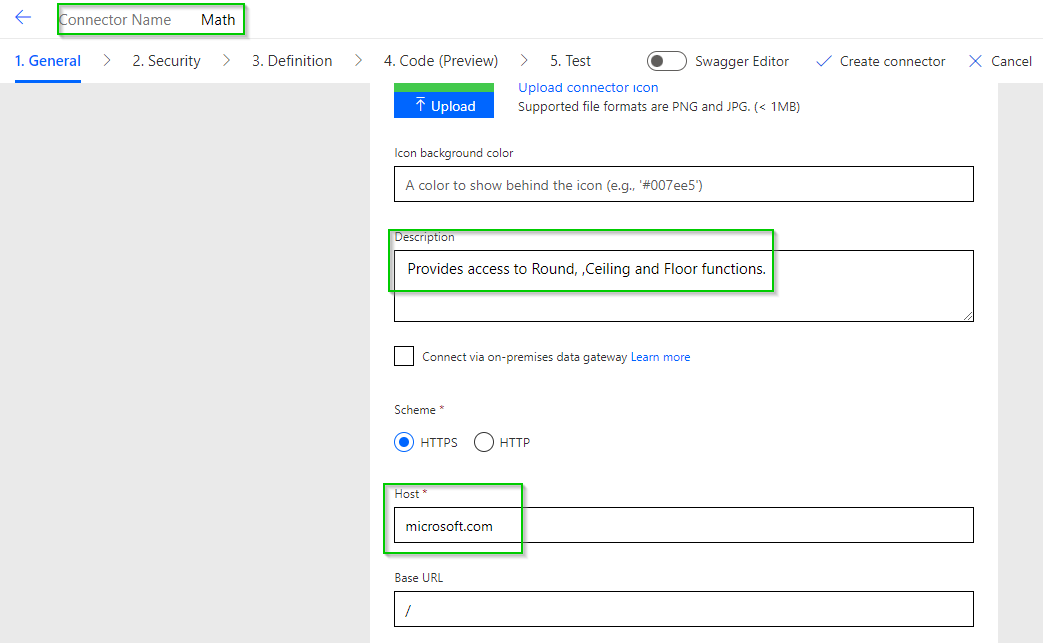The width and height of the screenshot is (1043, 643).
Task: Click the Base URL input field
Action: [683, 609]
